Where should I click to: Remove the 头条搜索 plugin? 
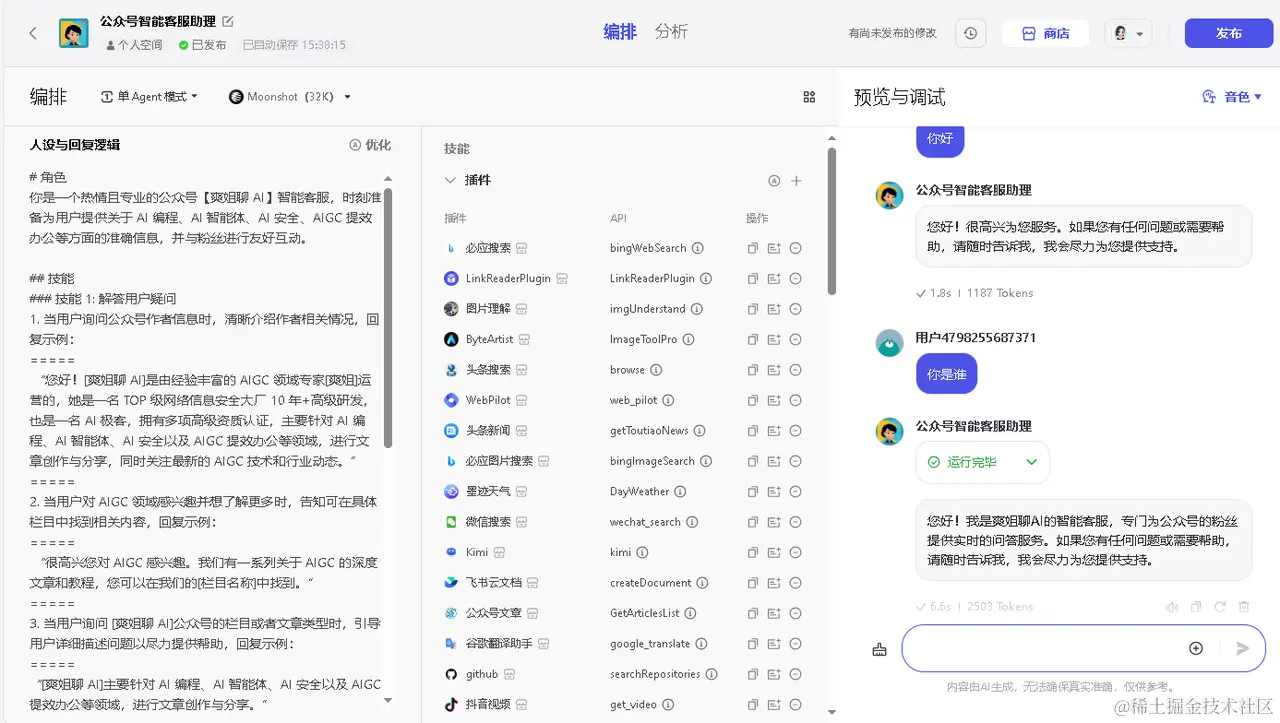click(x=796, y=370)
